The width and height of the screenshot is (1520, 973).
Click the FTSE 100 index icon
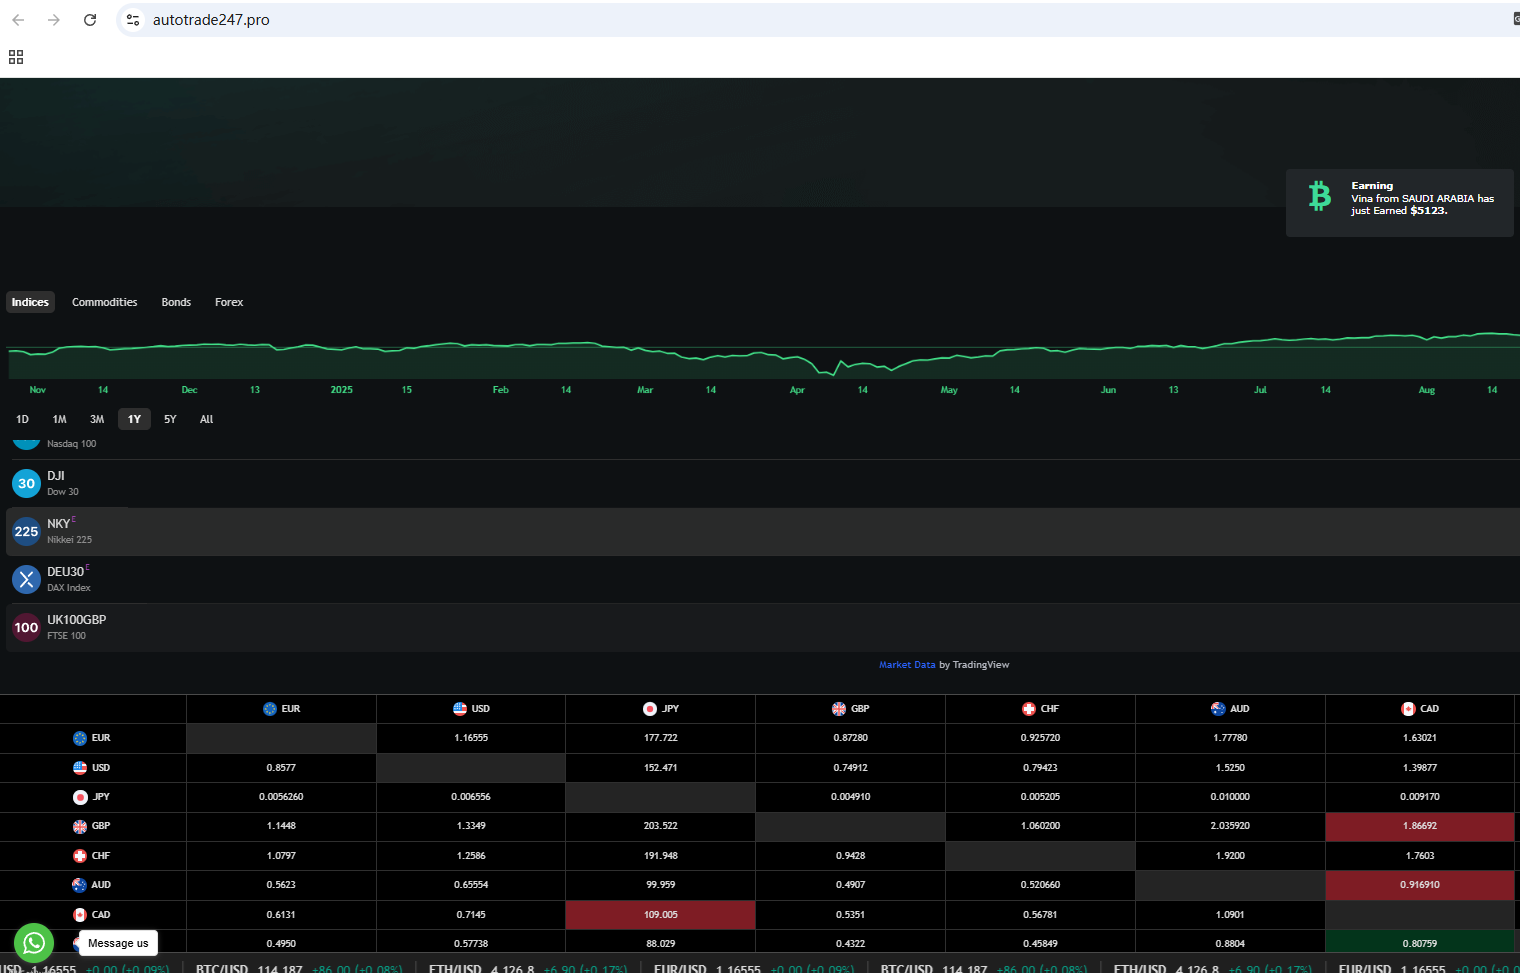point(26,628)
